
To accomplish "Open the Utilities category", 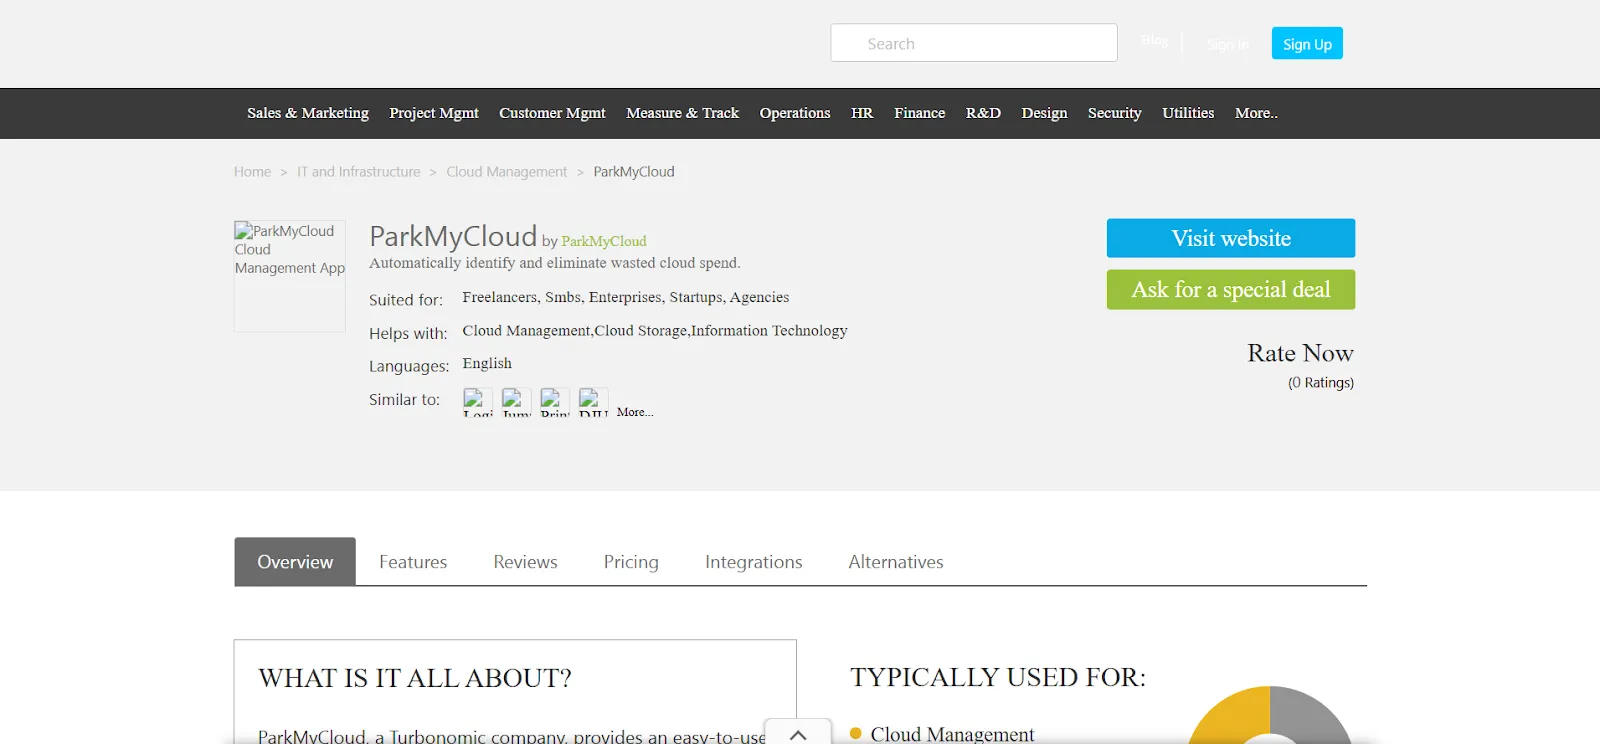I will [1188, 113].
